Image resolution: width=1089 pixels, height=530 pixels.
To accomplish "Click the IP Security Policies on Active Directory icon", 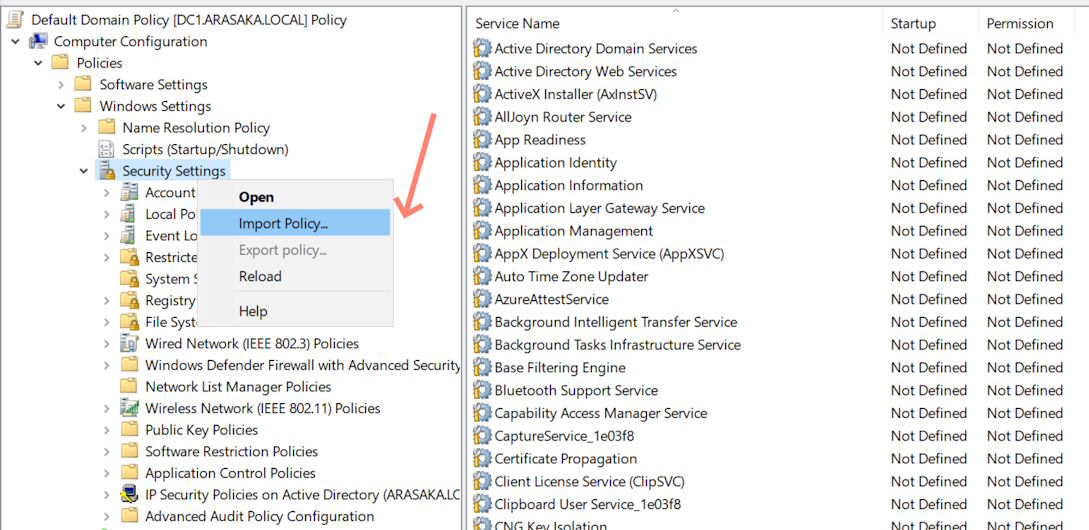I will tap(129, 494).
